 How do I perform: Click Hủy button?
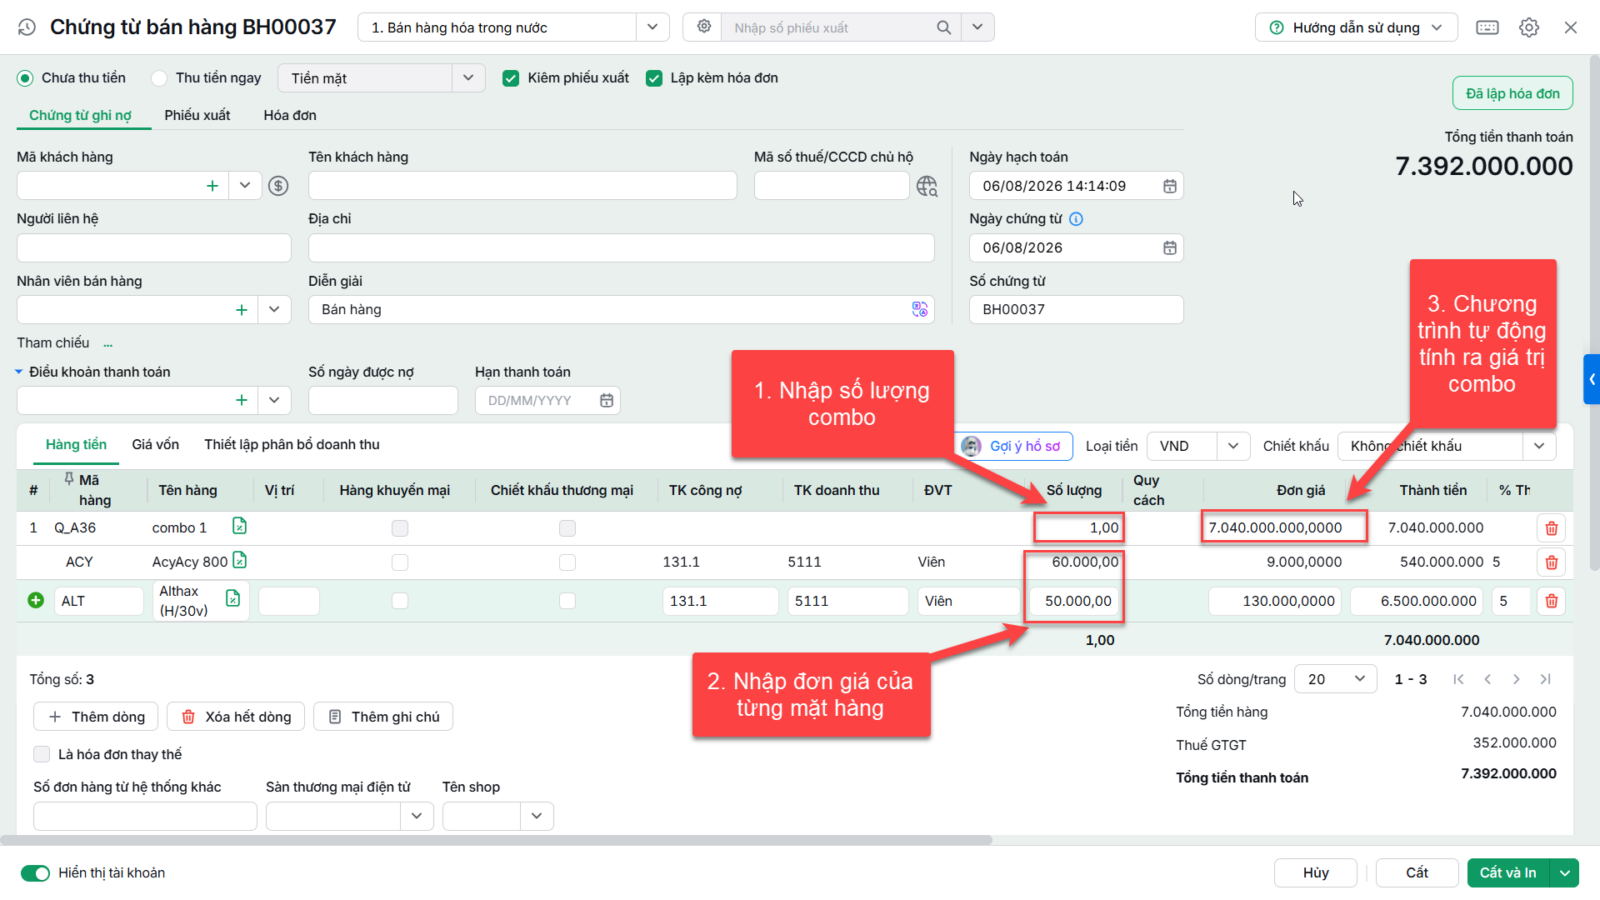(x=1315, y=873)
